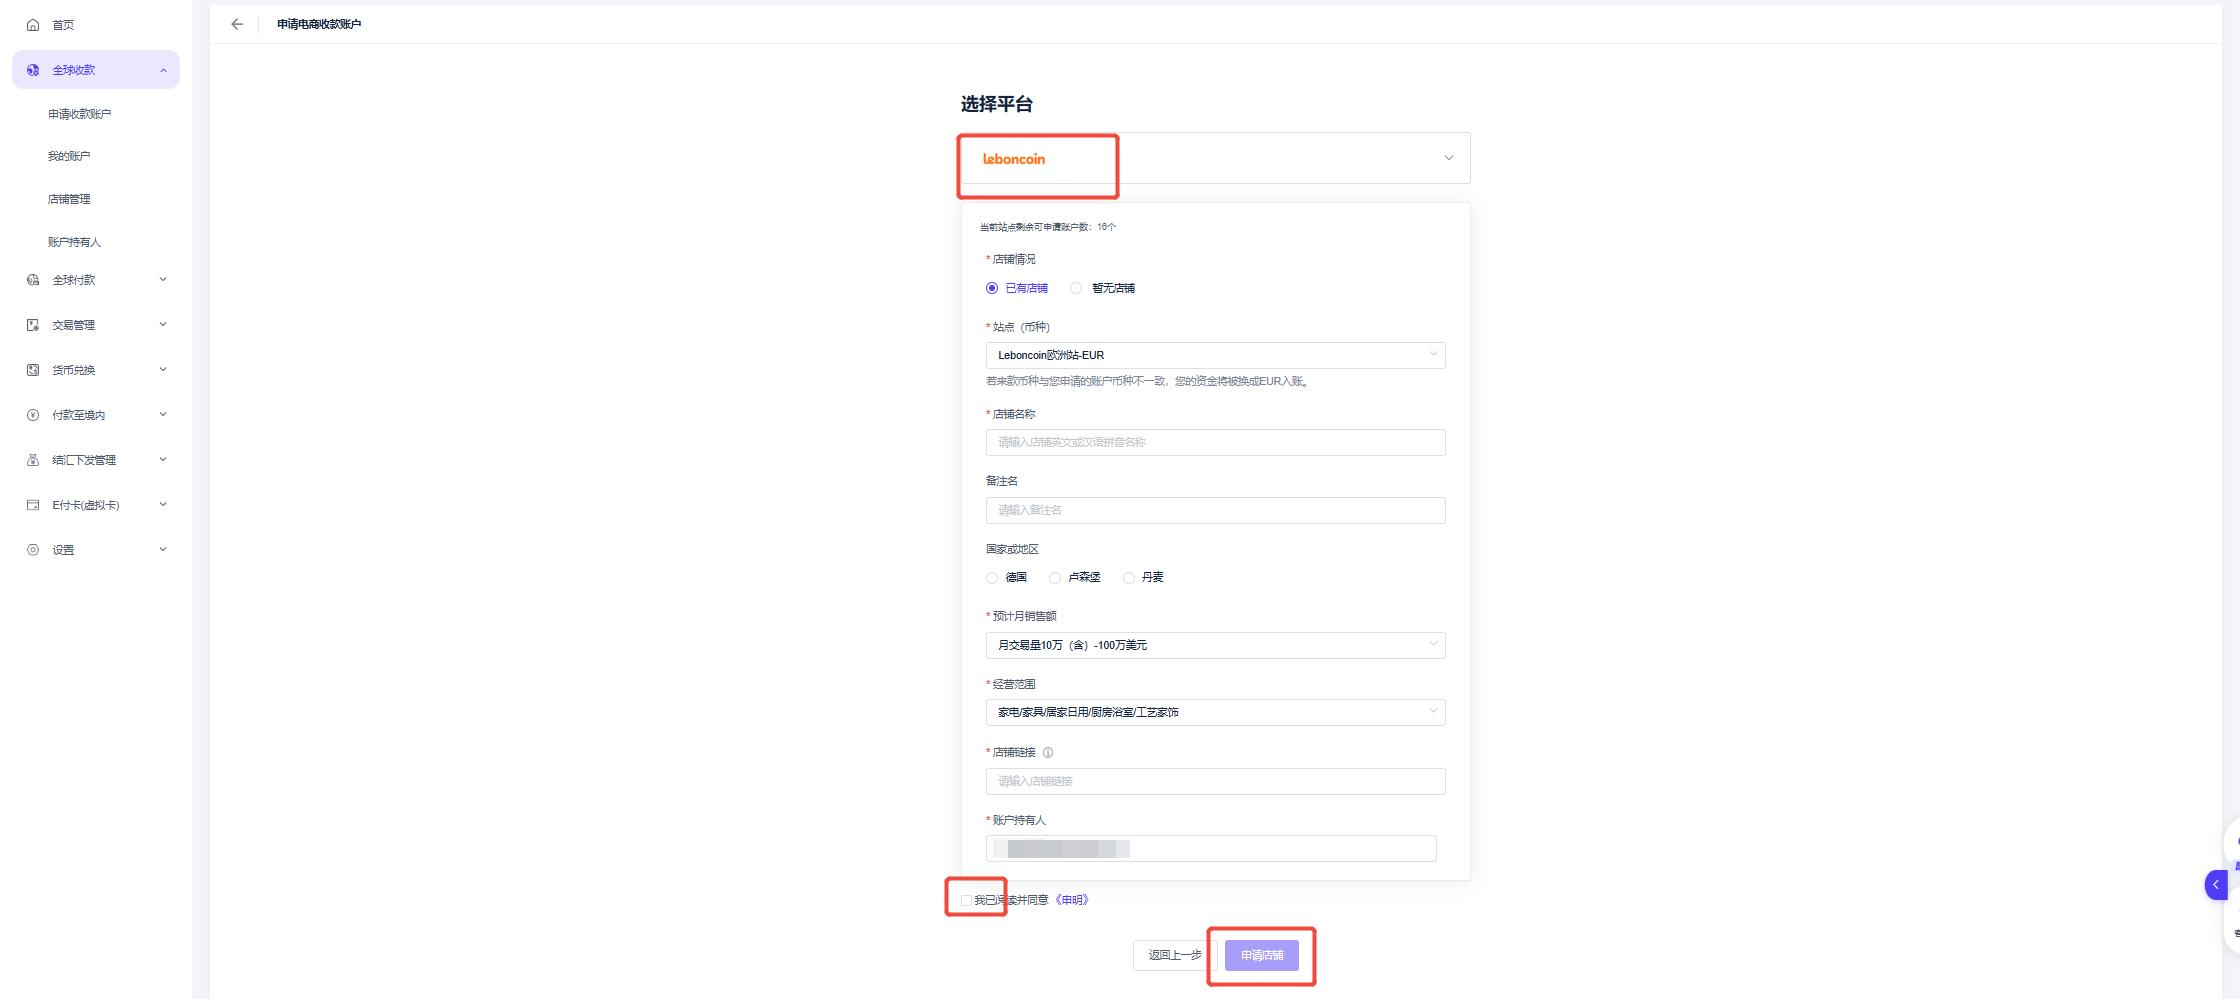Click the back arrow icon in header
2240x999 pixels.
pos(237,24)
